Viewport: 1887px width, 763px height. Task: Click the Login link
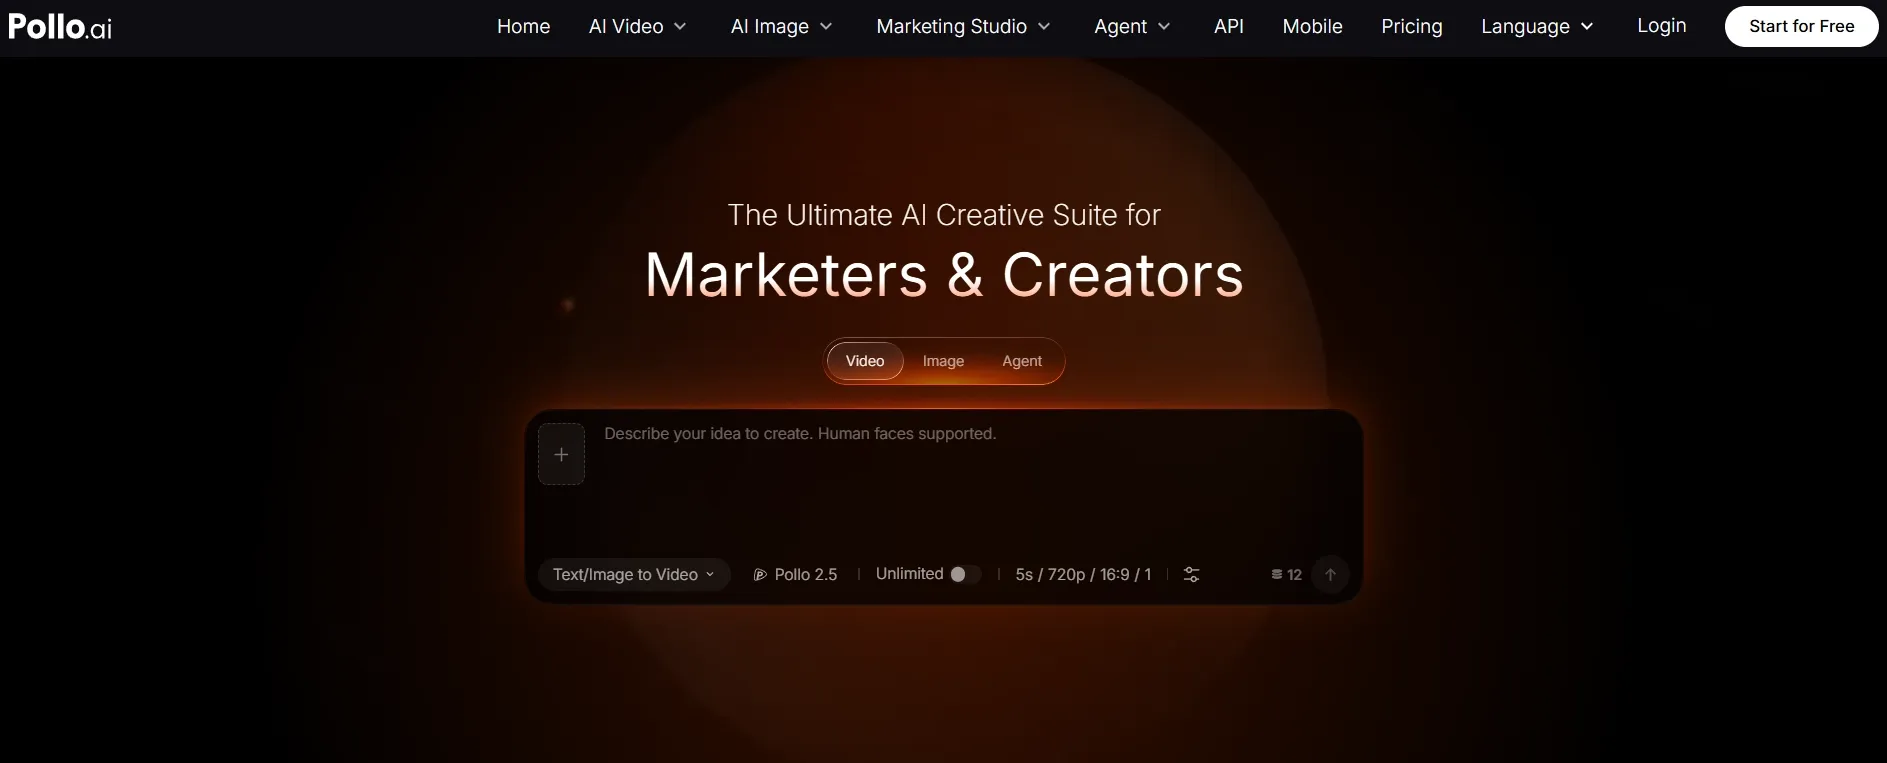[x=1661, y=26]
